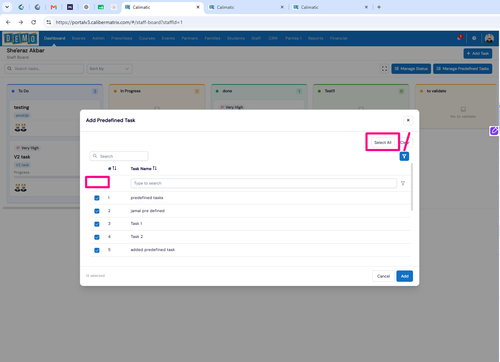Open the Partners menu

[190, 38]
